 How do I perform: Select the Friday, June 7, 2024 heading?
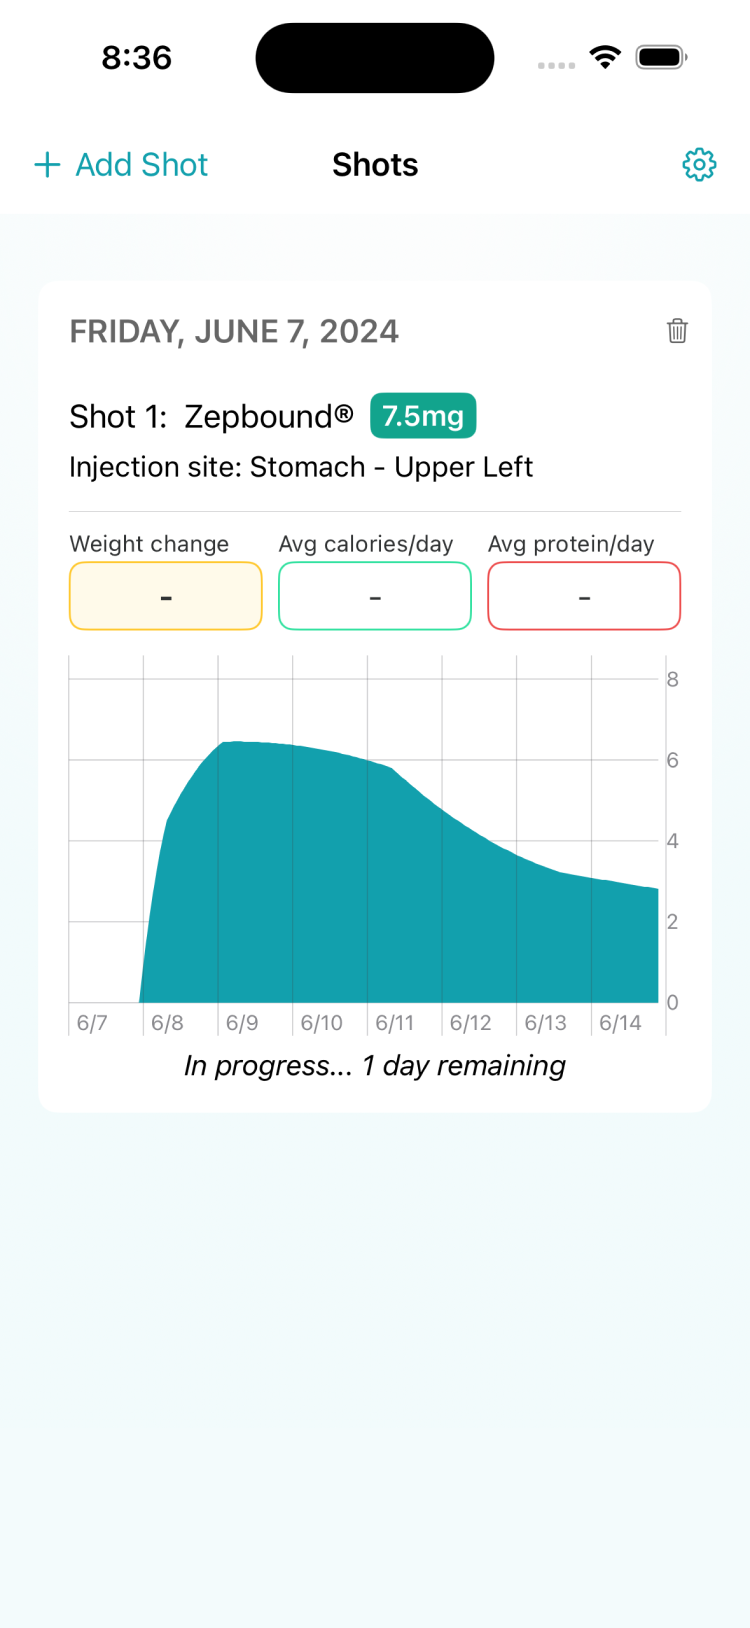234,331
